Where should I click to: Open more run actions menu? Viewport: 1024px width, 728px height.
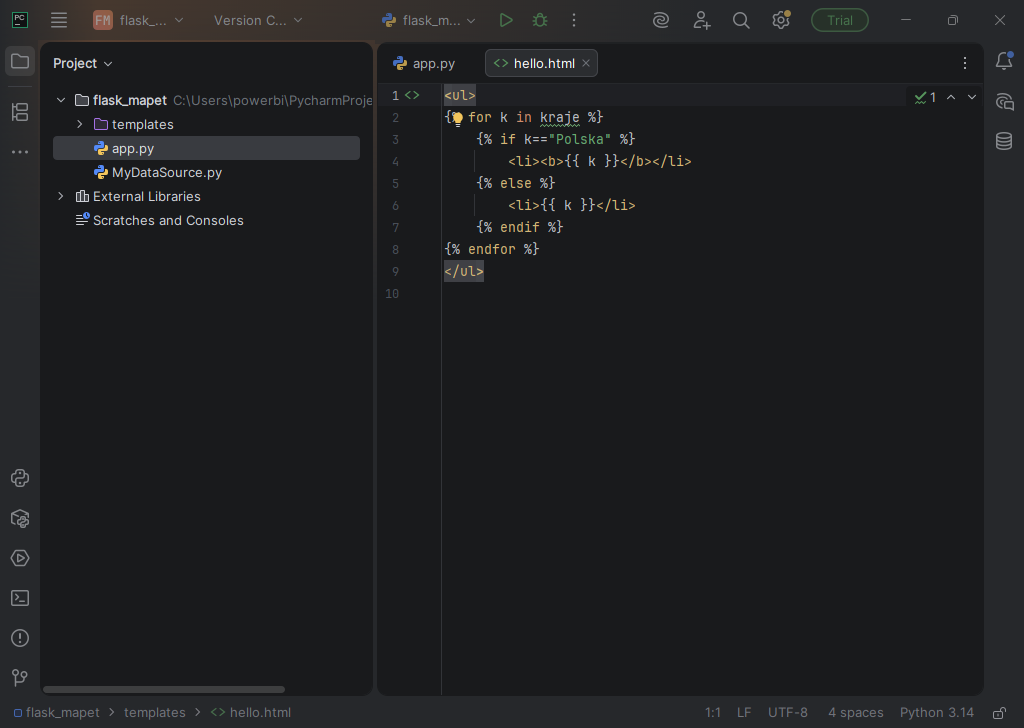click(x=573, y=20)
